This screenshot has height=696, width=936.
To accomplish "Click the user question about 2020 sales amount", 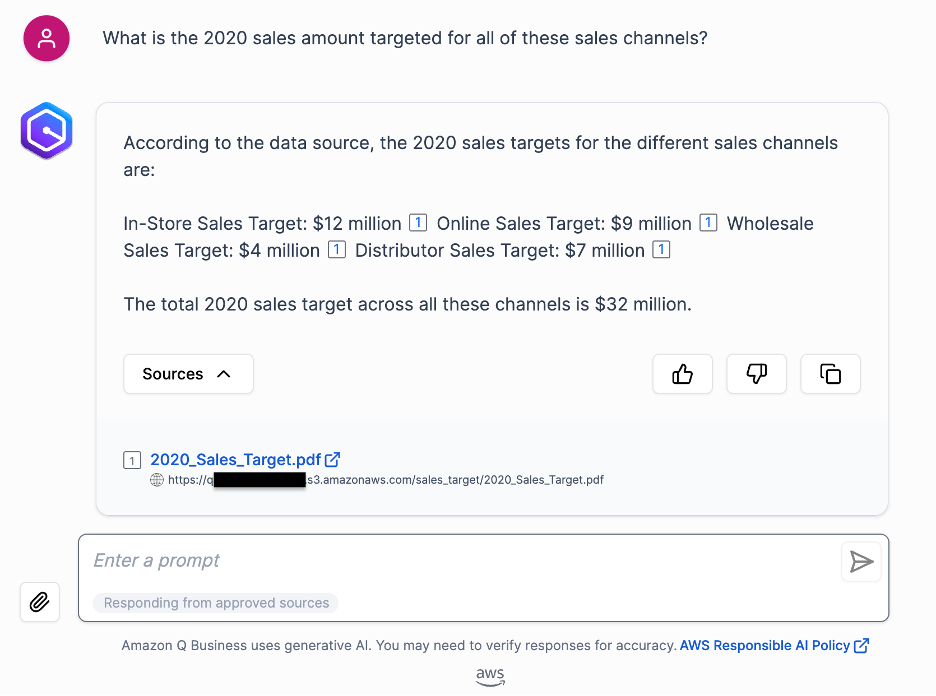I will click(x=405, y=38).
